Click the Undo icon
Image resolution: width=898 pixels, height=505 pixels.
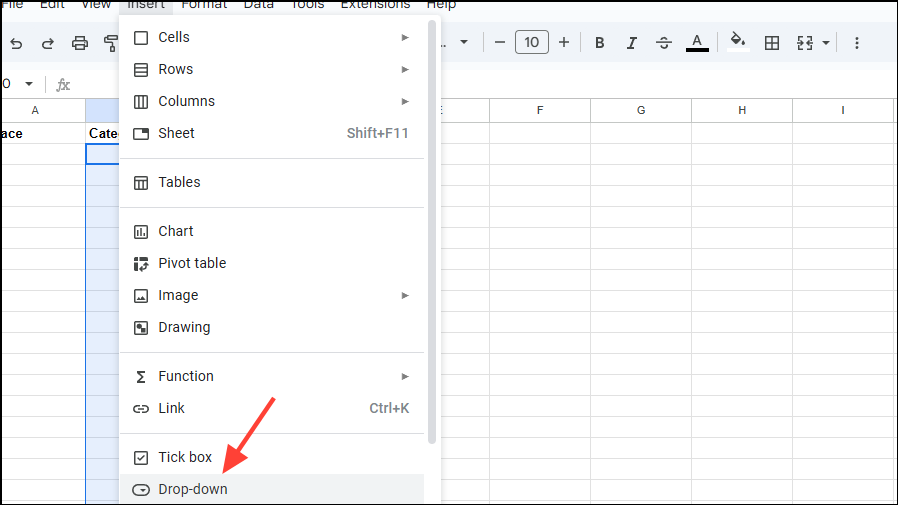click(16, 43)
